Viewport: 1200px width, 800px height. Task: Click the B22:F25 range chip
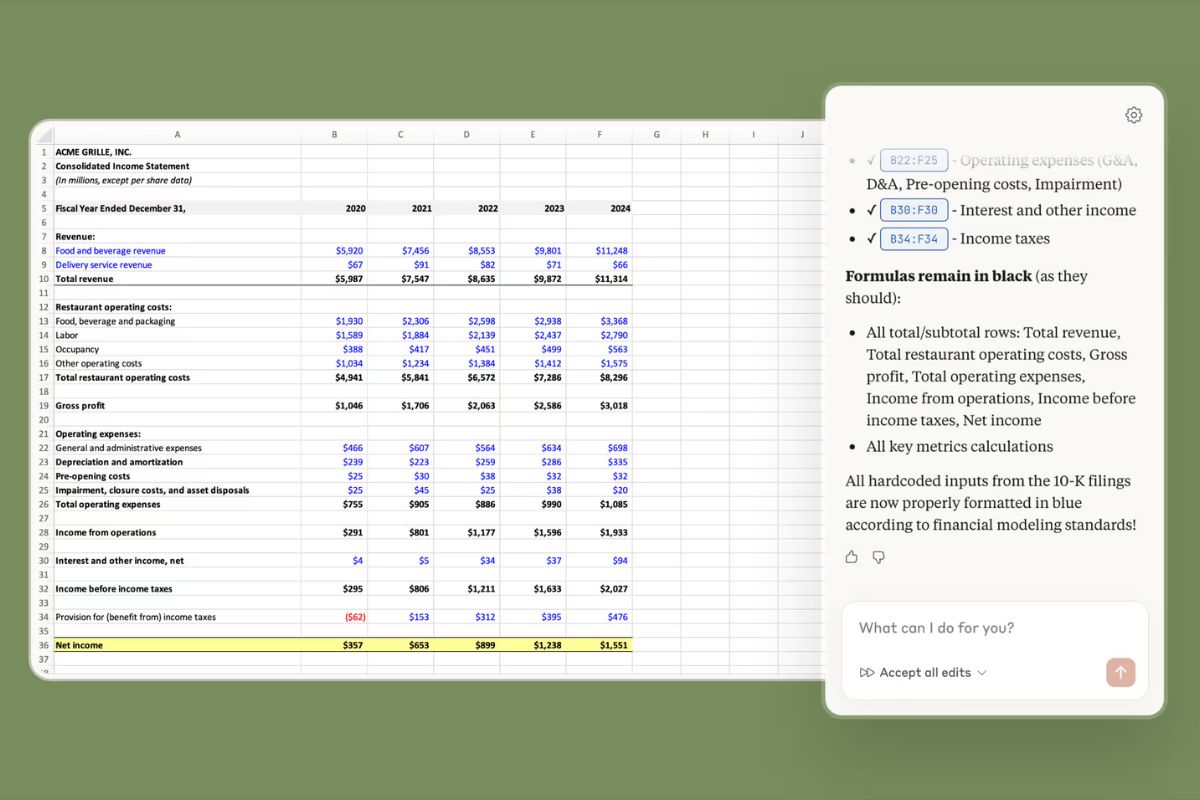coord(914,160)
